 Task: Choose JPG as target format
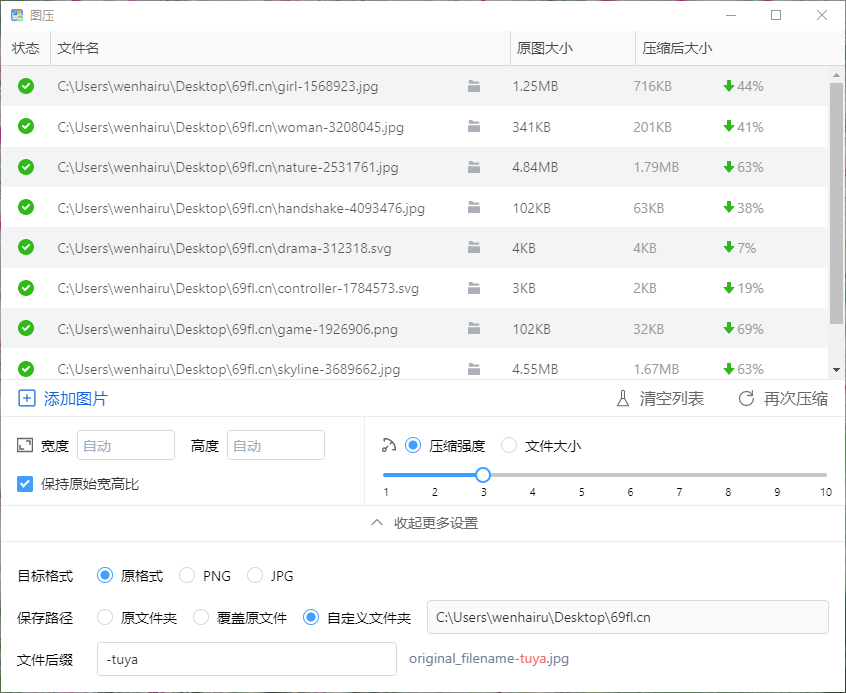[x=255, y=575]
